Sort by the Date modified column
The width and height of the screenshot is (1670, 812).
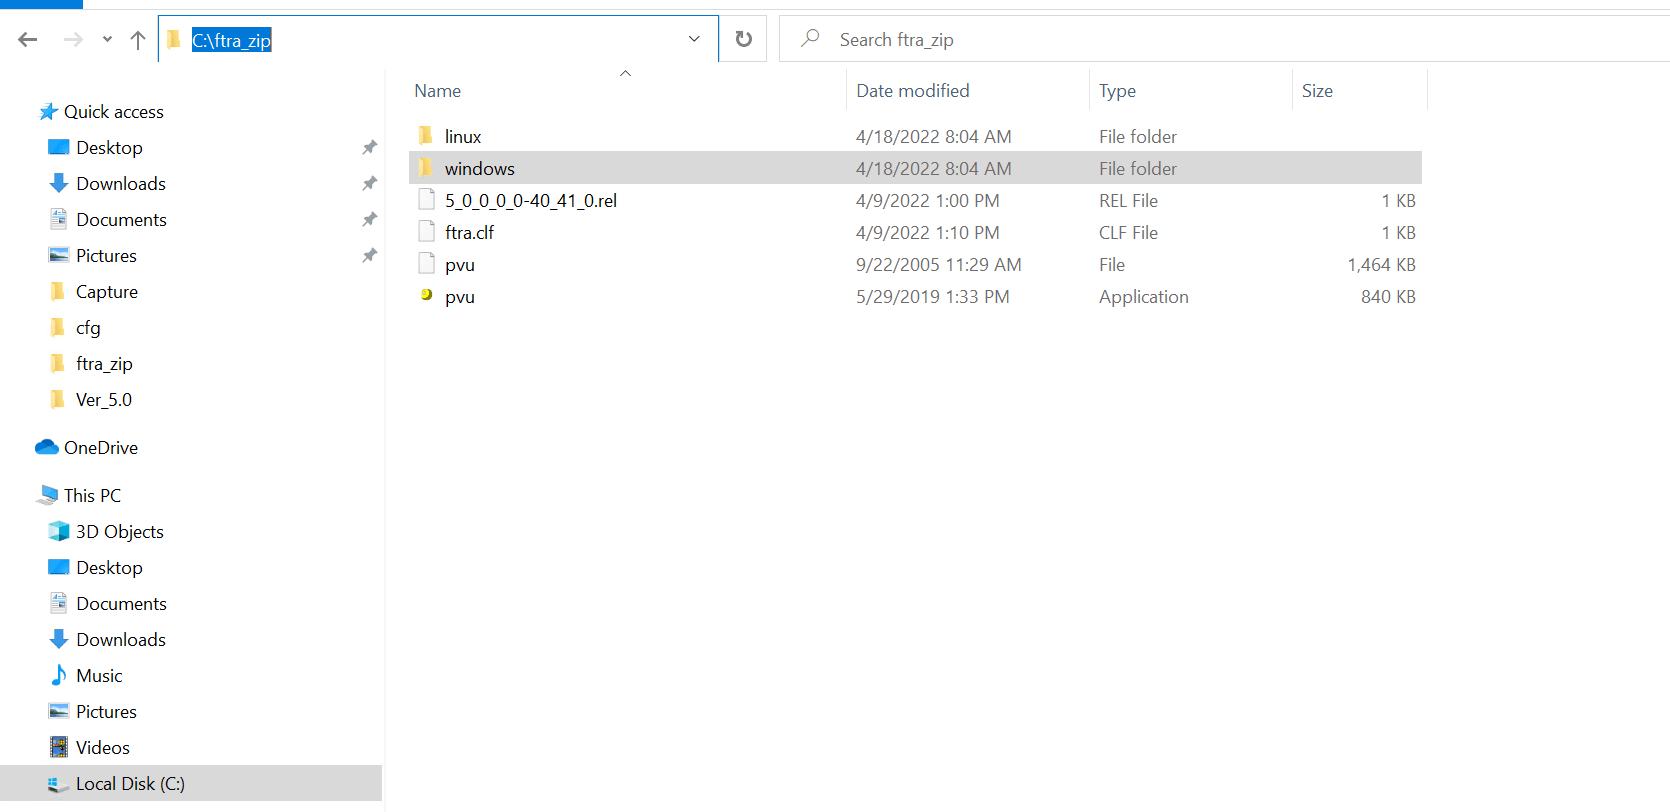click(x=913, y=91)
